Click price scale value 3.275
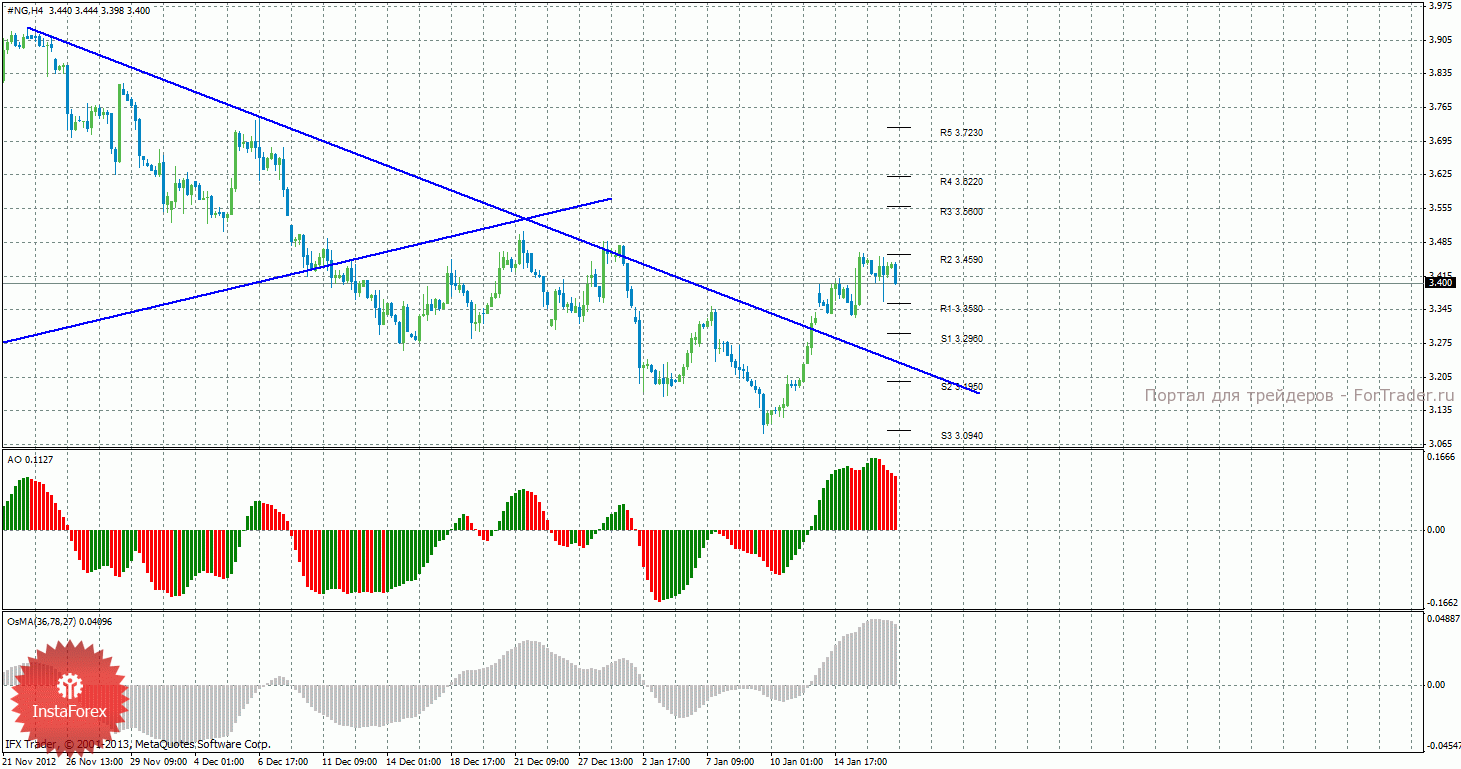This screenshot has height=769, width=1461. pos(1440,343)
